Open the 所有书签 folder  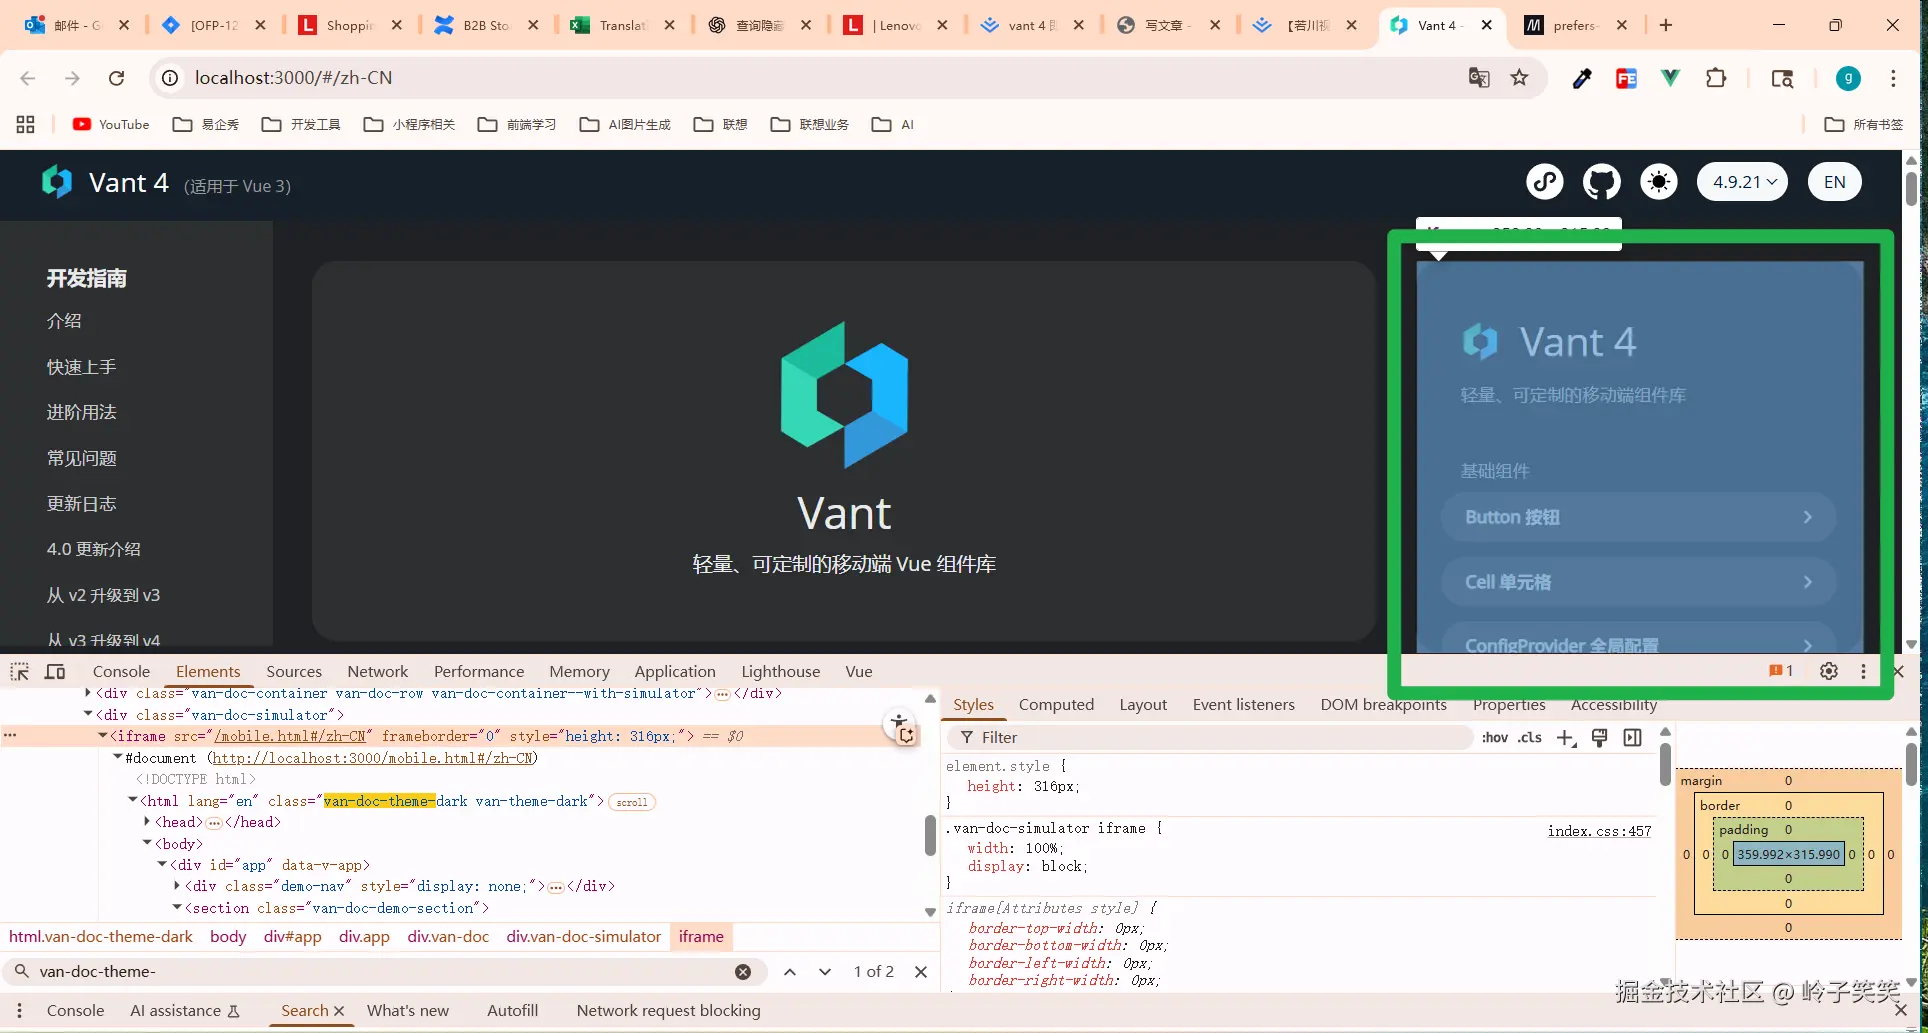(1864, 124)
